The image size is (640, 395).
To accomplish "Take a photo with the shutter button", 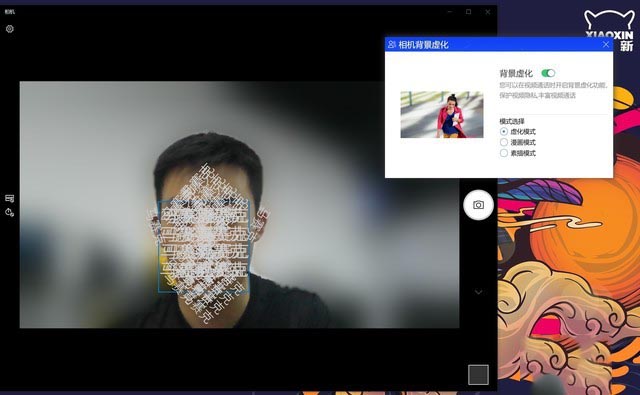I will pos(478,205).
